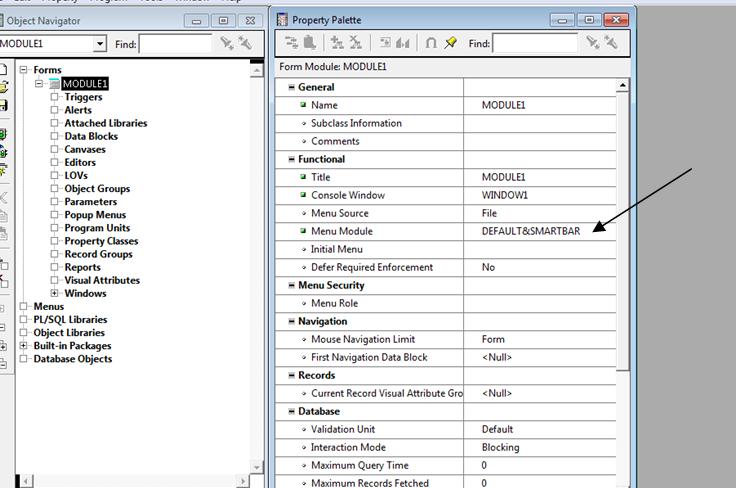Toggle the Freeze/Unfreeze pin in Property Palette
The height and width of the screenshot is (488, 736).
tap(451, 43)
